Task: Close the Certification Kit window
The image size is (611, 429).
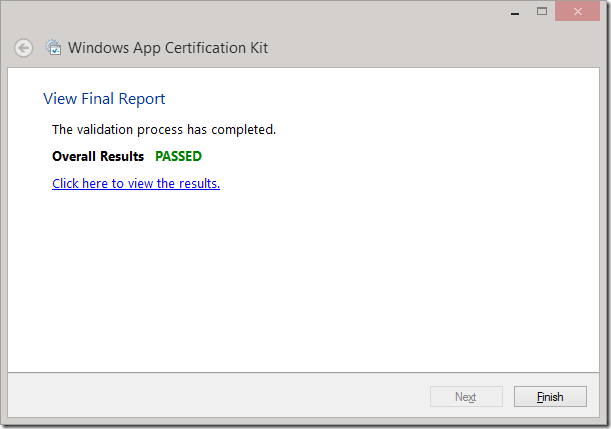Action: tap(577, 11)
